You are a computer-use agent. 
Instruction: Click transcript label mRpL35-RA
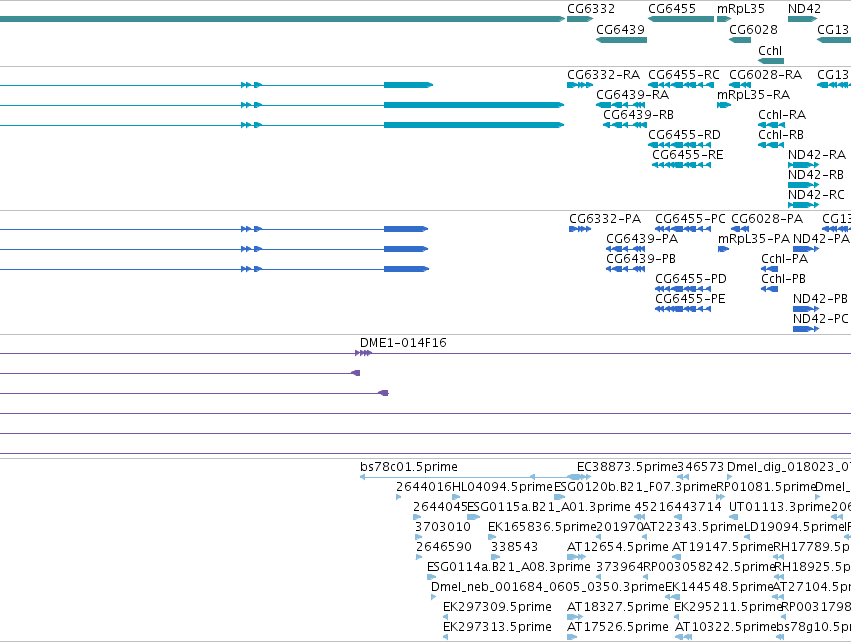[753, 94]
